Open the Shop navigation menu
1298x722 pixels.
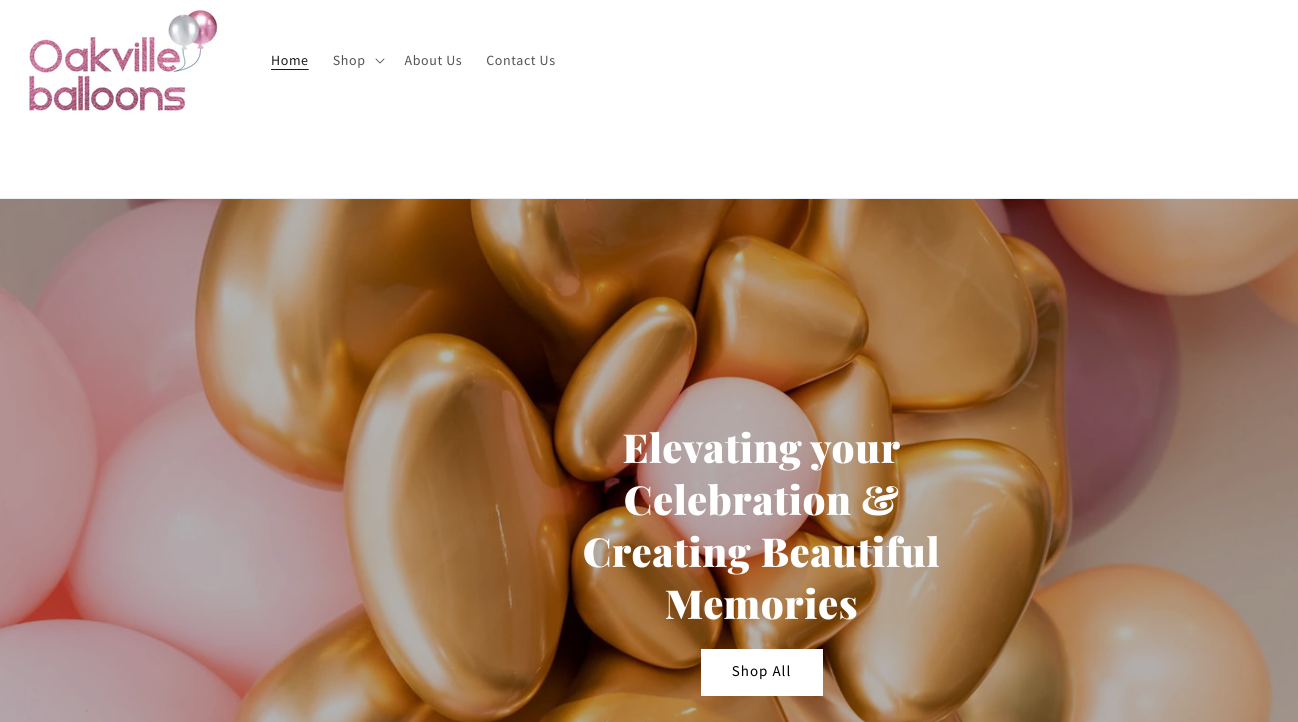pyautogui.click(x=349, y=60)
